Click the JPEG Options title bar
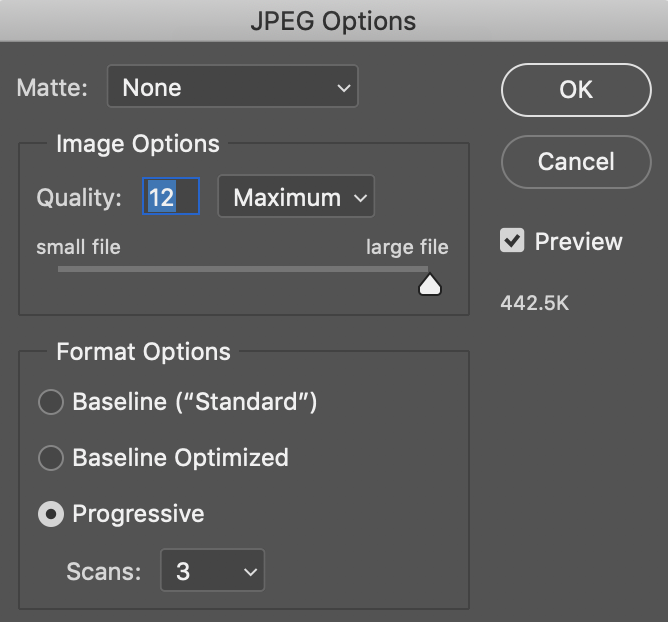This screenshot has height=622, width=668. pyautogui.click(x=334, y=21)
